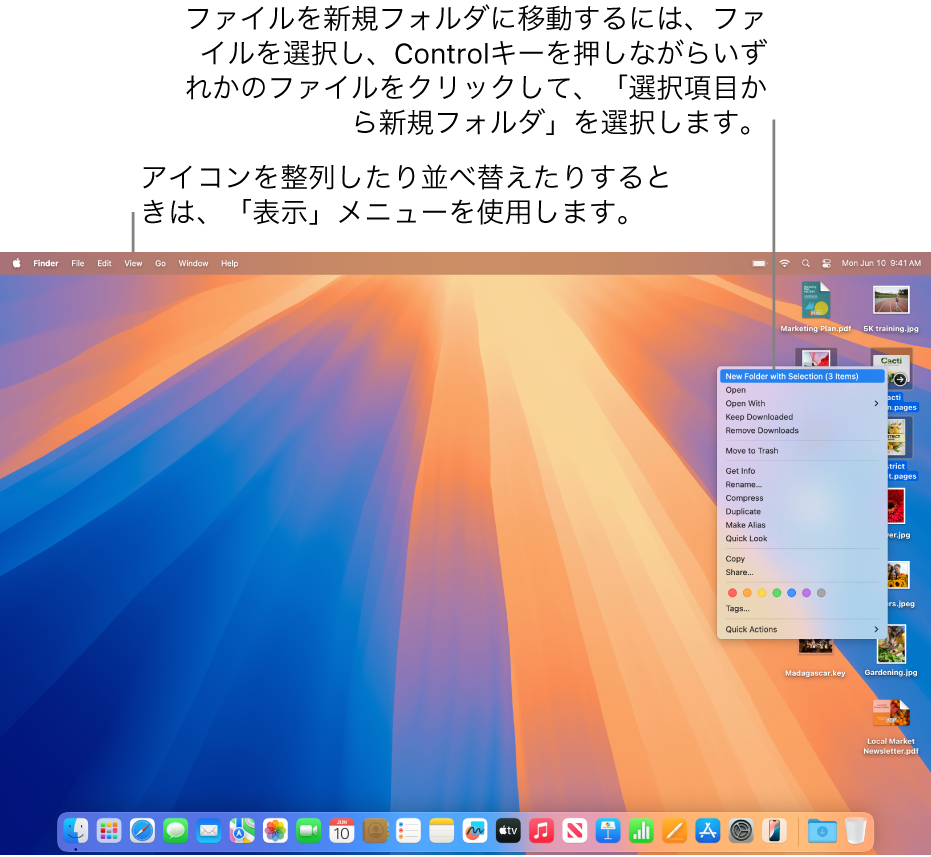Choose Get Info in context menu

[802, 471]
